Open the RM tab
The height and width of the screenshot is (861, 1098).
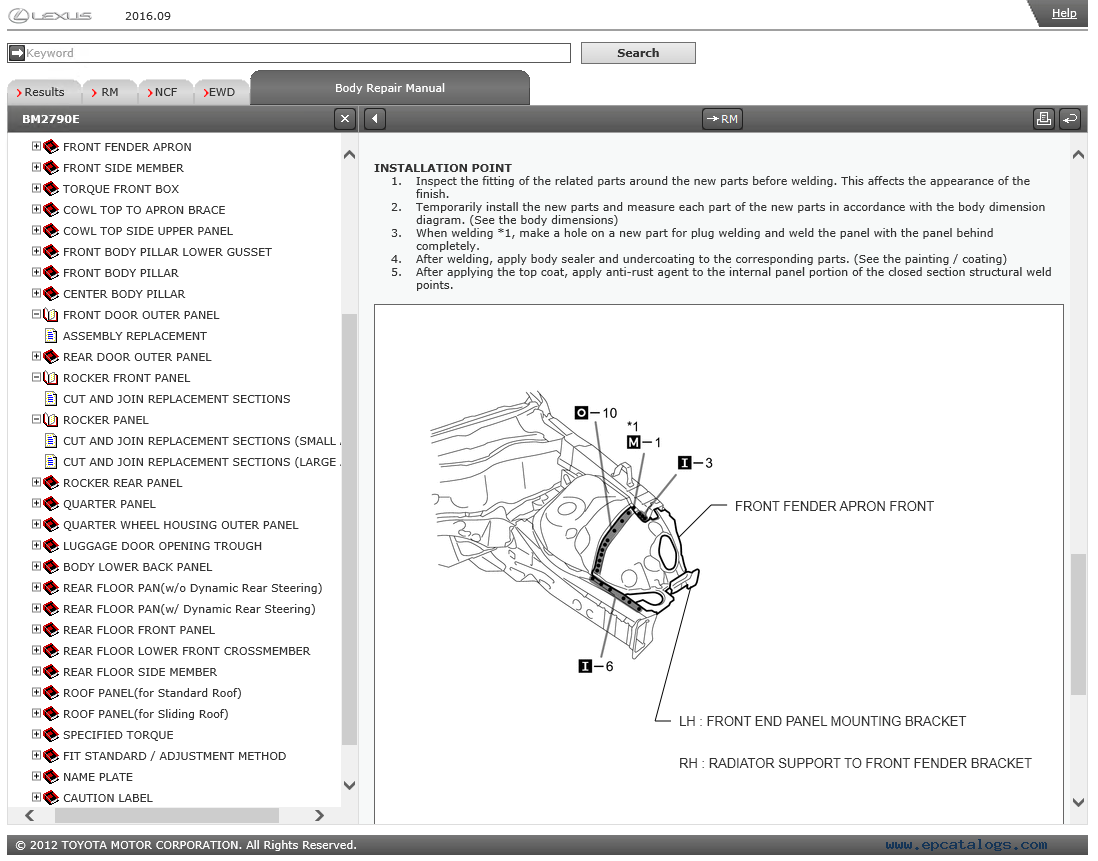pos(109,92)
